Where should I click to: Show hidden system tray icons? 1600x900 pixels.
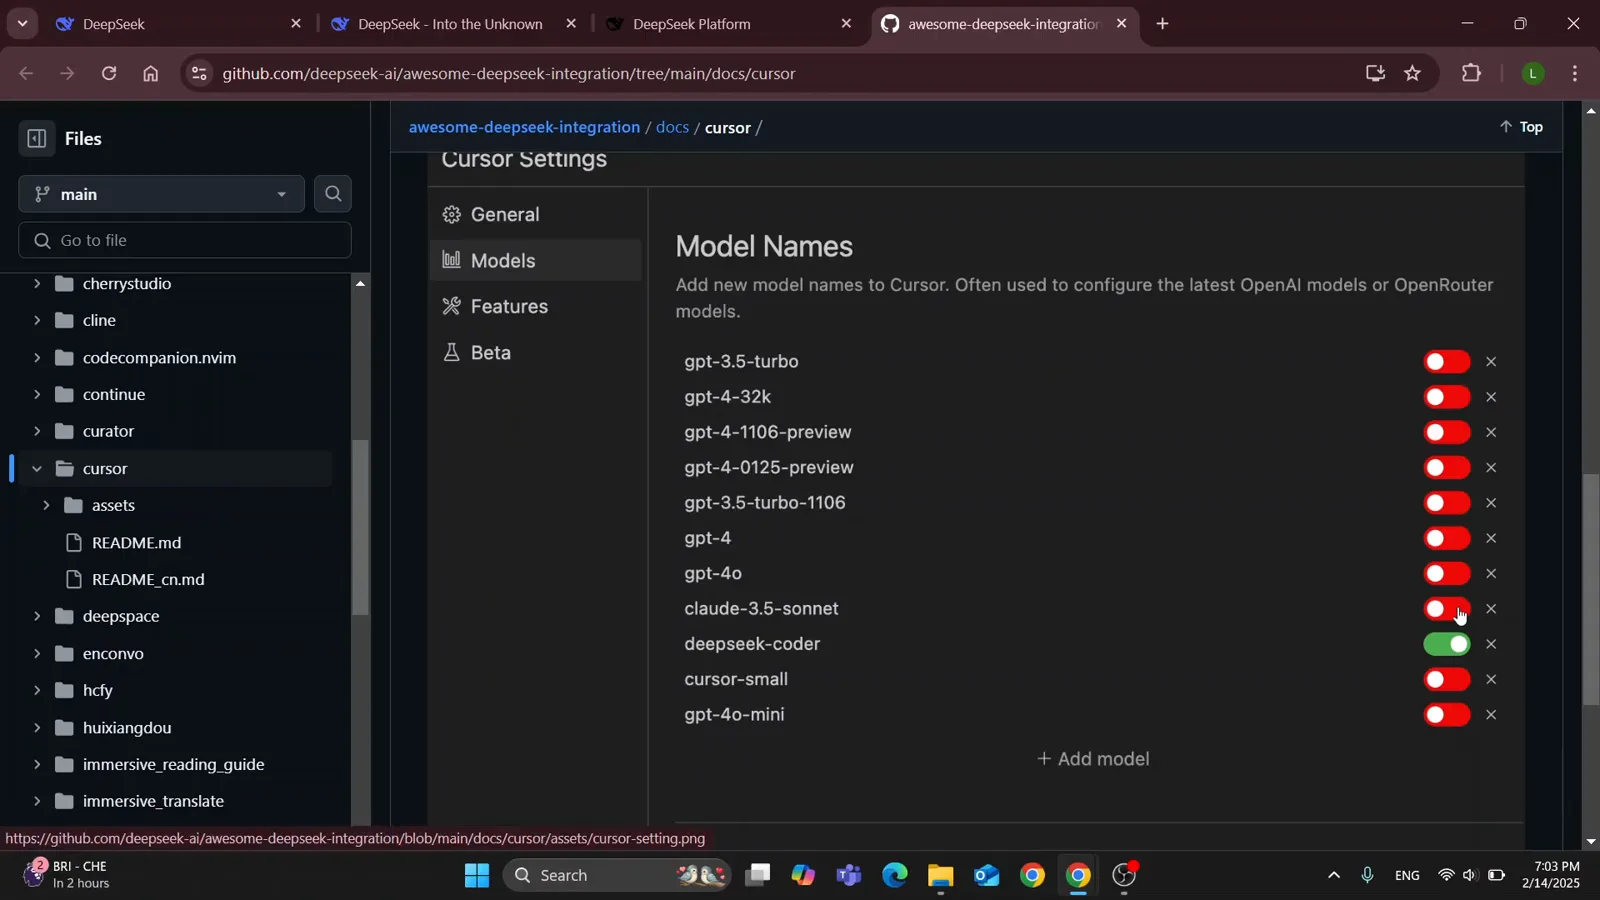1333,876
